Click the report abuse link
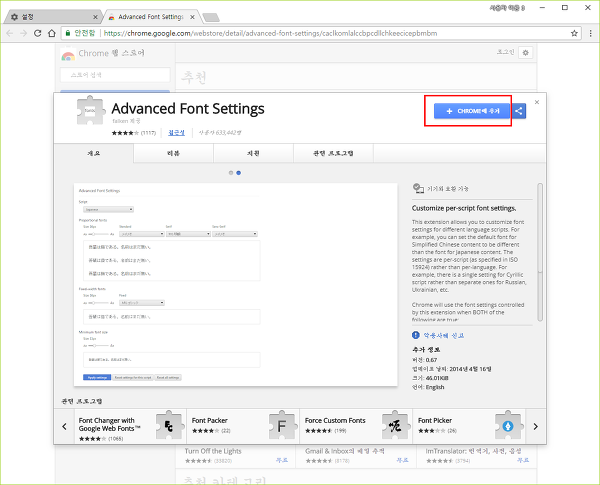Image resolution: width=600 pixels, height=485 pixels. coord(444,335)
